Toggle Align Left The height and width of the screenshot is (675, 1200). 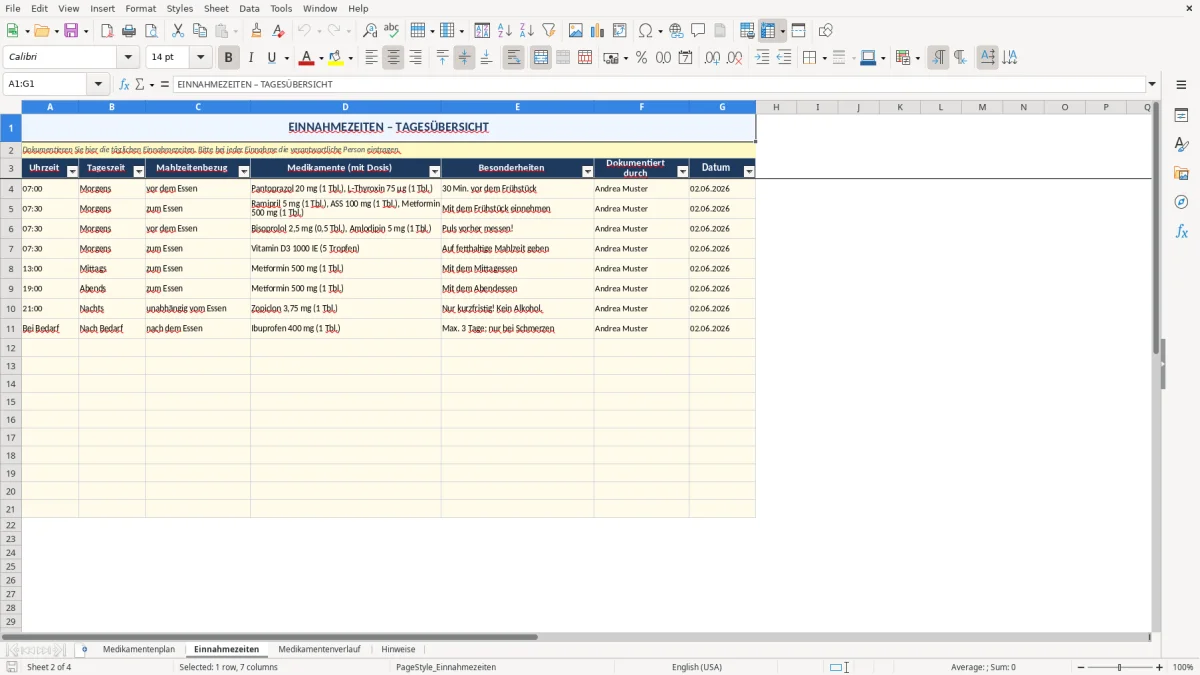coord(371,58)
